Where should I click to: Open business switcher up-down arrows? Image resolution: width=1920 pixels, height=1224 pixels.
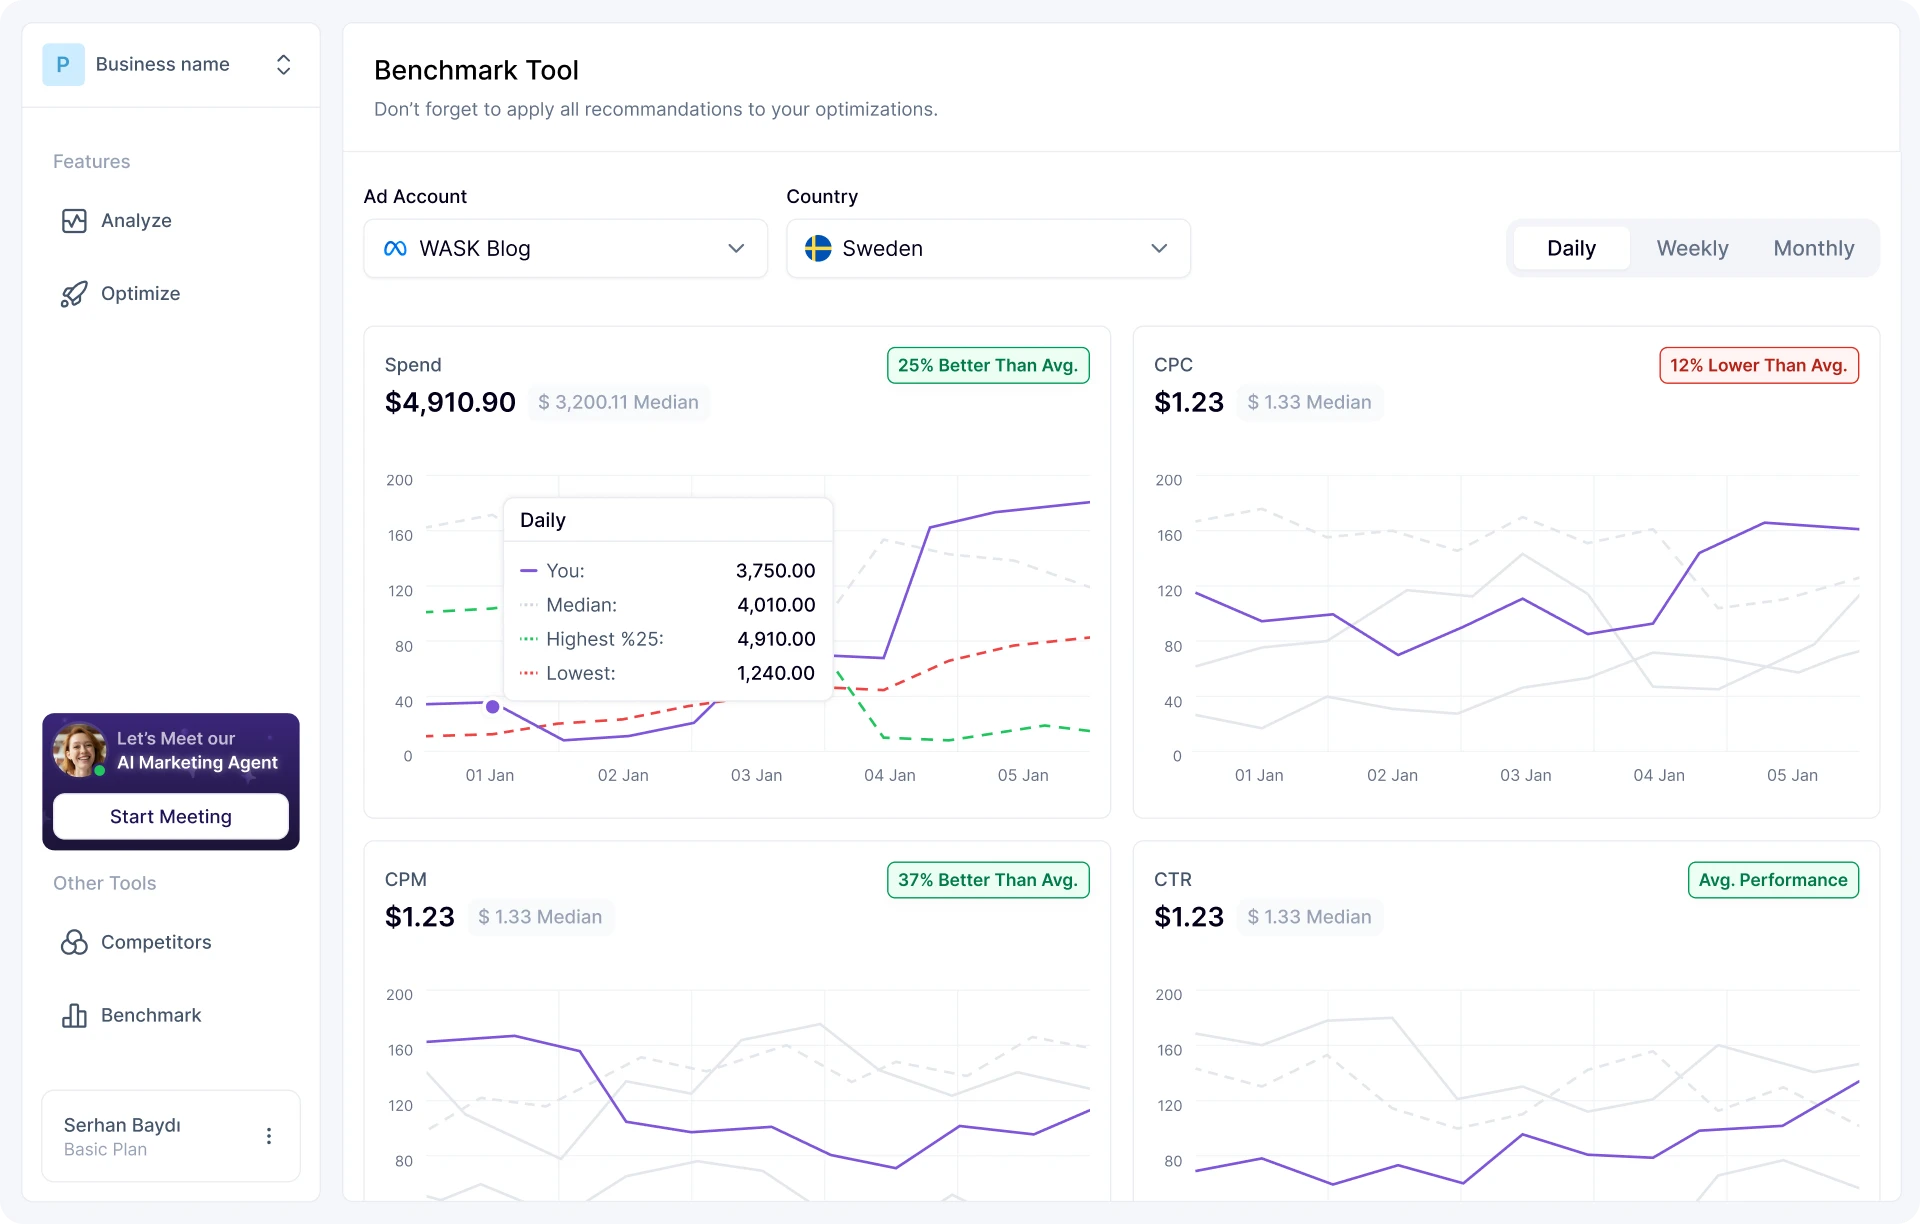click(284, 65)
